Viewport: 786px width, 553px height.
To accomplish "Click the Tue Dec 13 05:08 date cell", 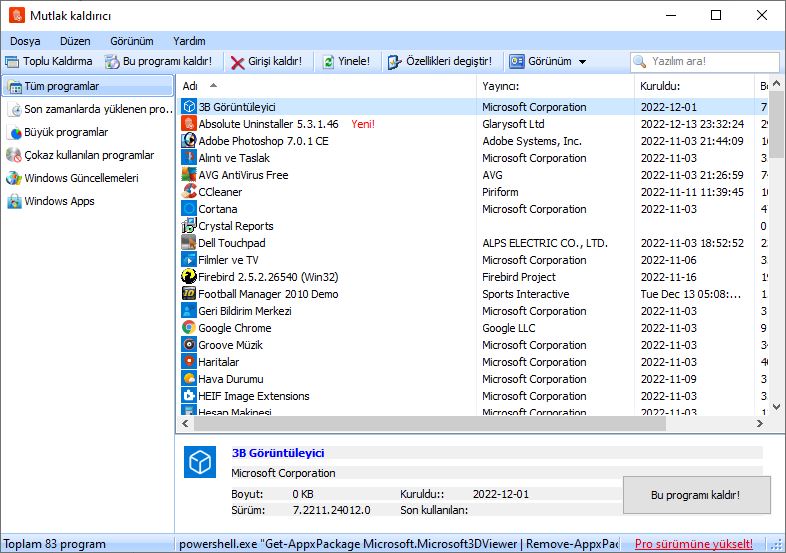I will click(x=691, y=294).
